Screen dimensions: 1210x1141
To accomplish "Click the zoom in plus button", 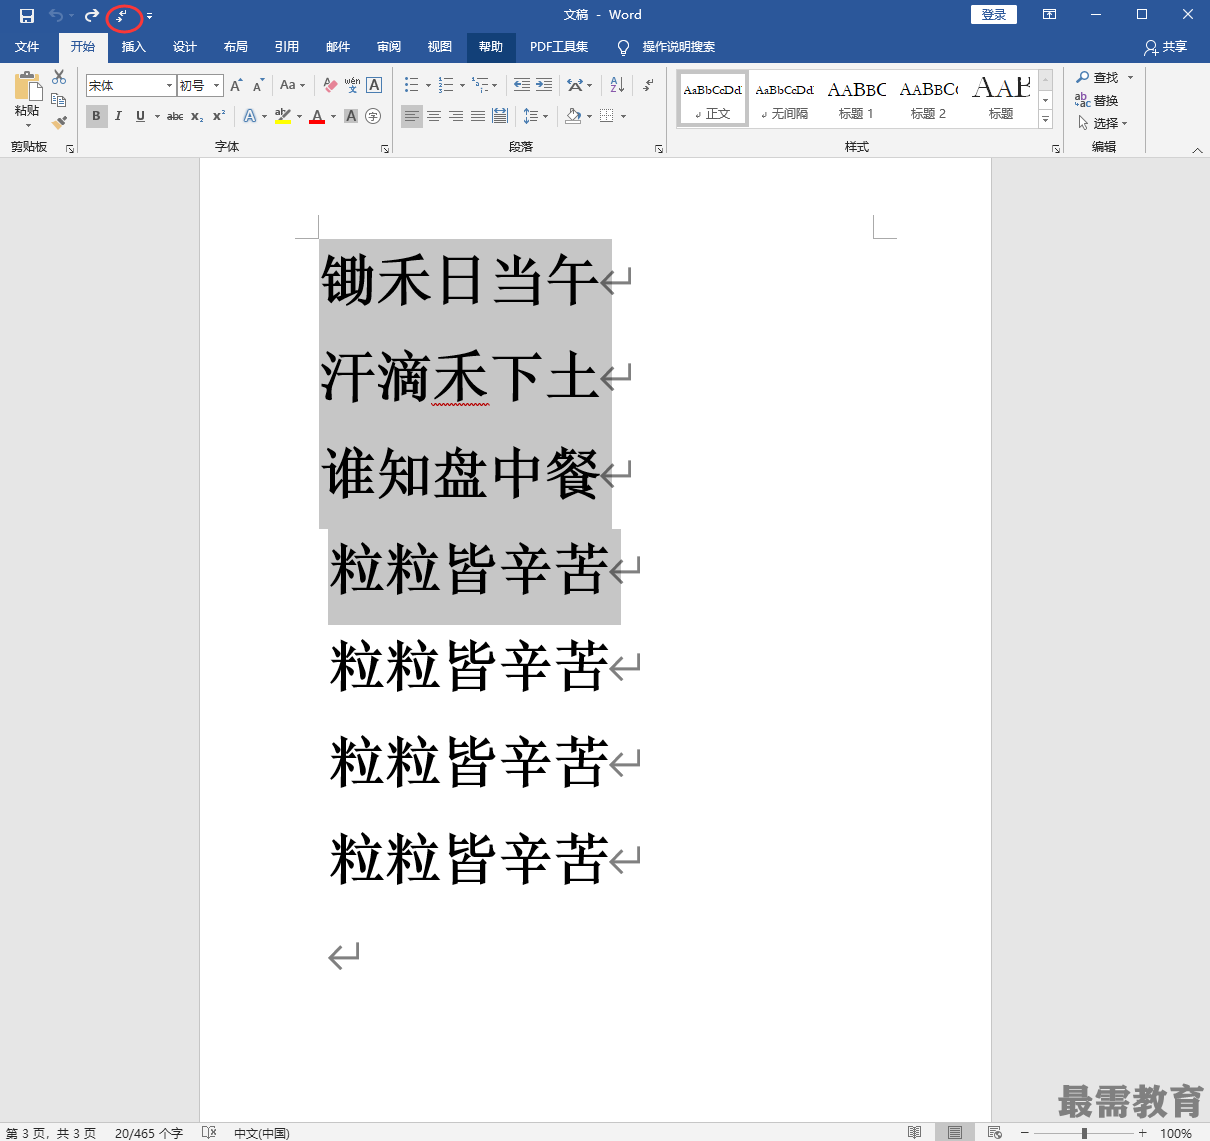I will (x=1143, y=1133).
